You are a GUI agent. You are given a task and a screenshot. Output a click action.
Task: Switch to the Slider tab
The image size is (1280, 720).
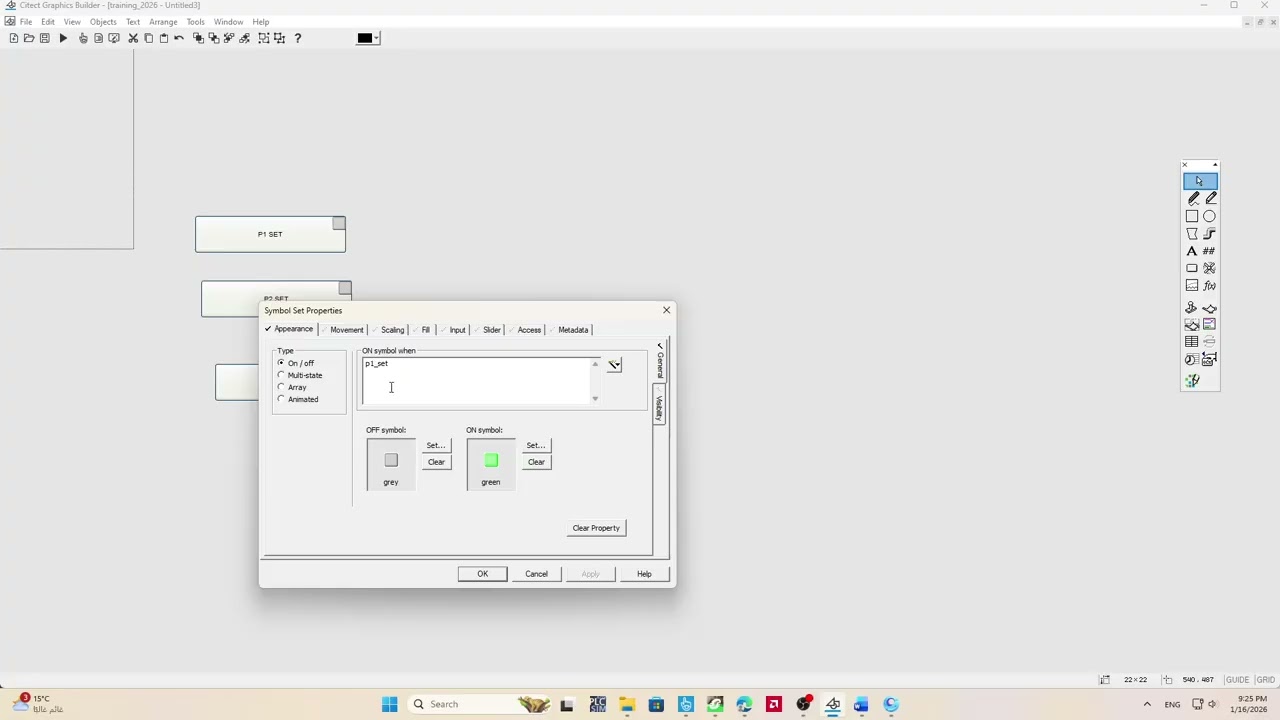[491, 330]
